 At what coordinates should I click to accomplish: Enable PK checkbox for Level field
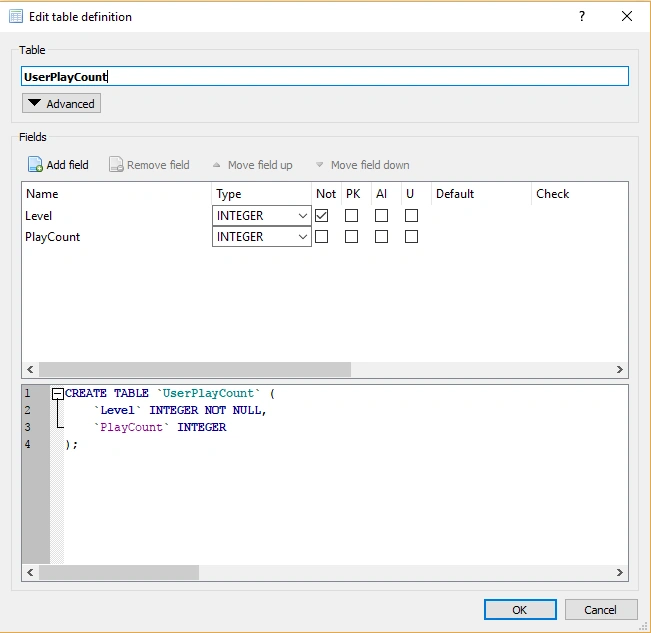(x=352, y=215)
